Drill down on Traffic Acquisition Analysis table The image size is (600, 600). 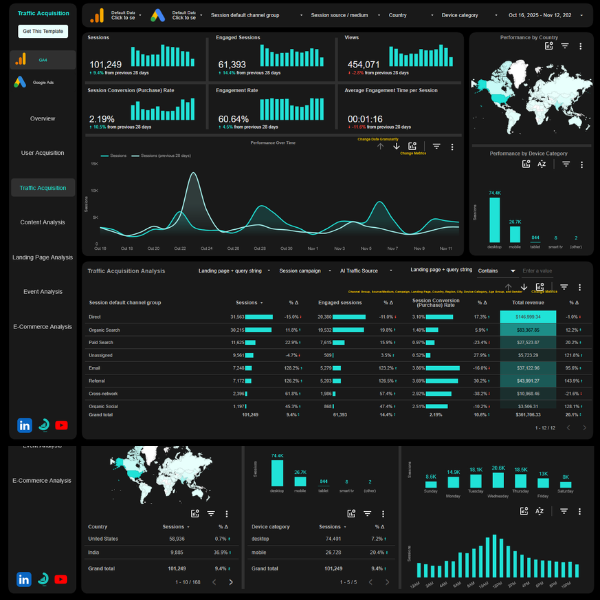[524, 287]
